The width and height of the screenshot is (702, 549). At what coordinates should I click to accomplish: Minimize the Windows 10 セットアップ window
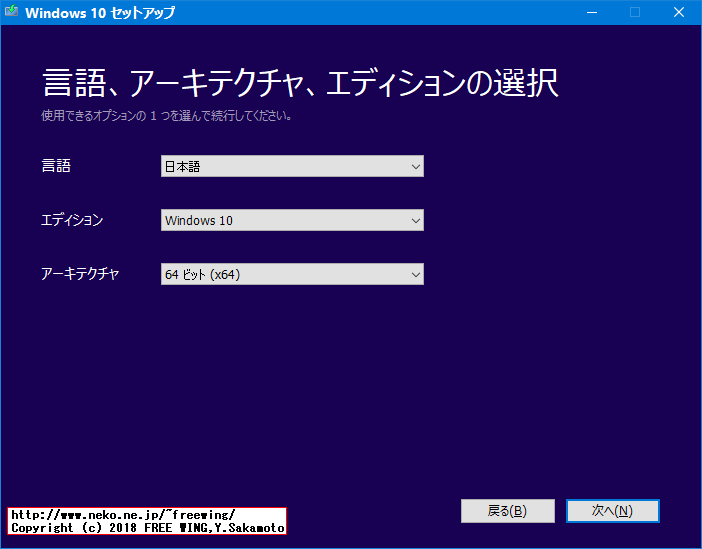(592, 12)
